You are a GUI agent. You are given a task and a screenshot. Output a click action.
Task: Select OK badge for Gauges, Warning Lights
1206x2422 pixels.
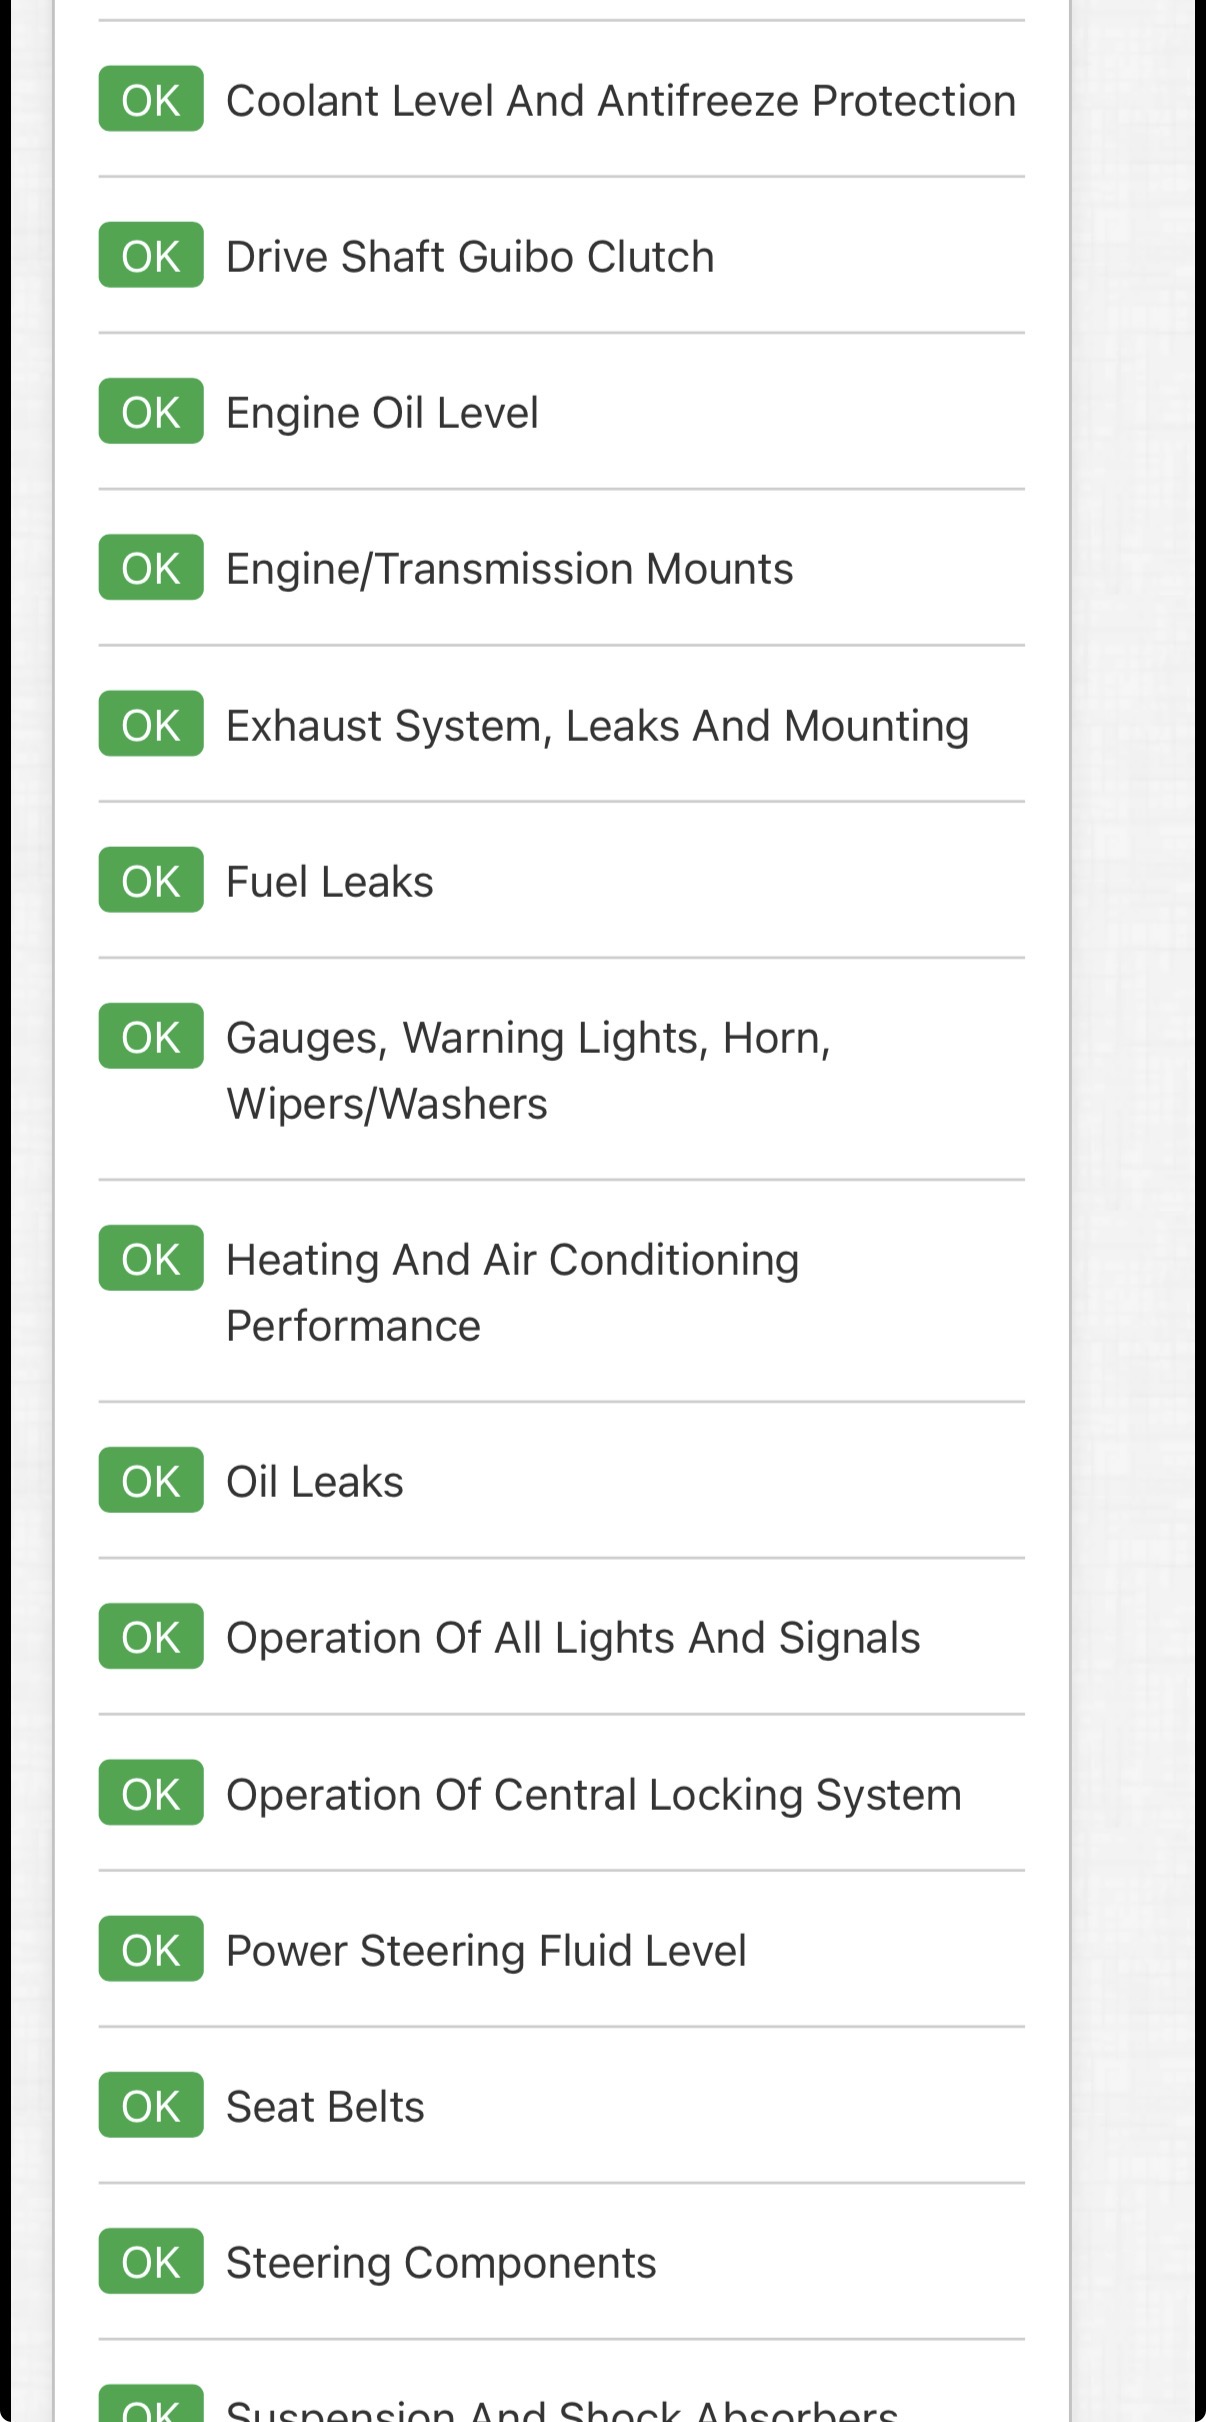point(151,1037)
